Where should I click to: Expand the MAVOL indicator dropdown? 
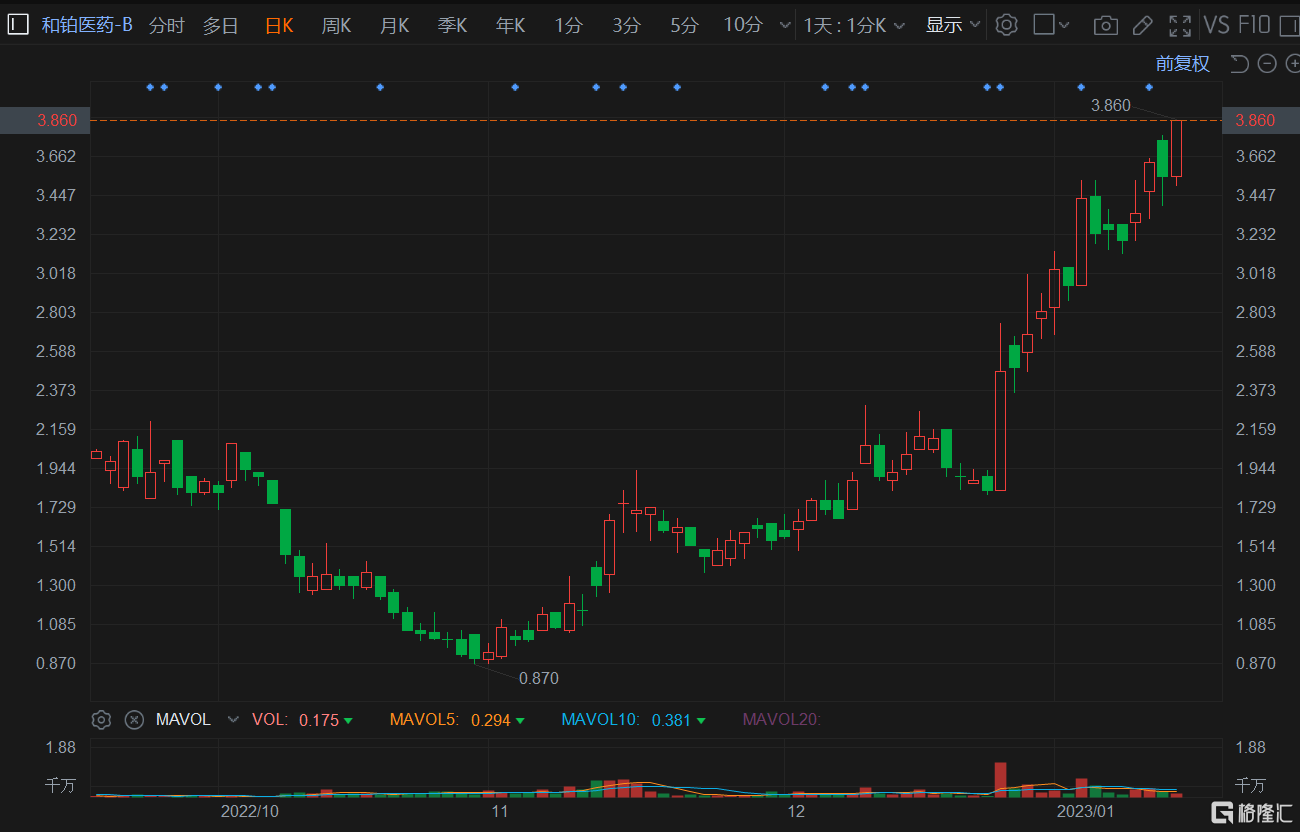click(234, 719)
